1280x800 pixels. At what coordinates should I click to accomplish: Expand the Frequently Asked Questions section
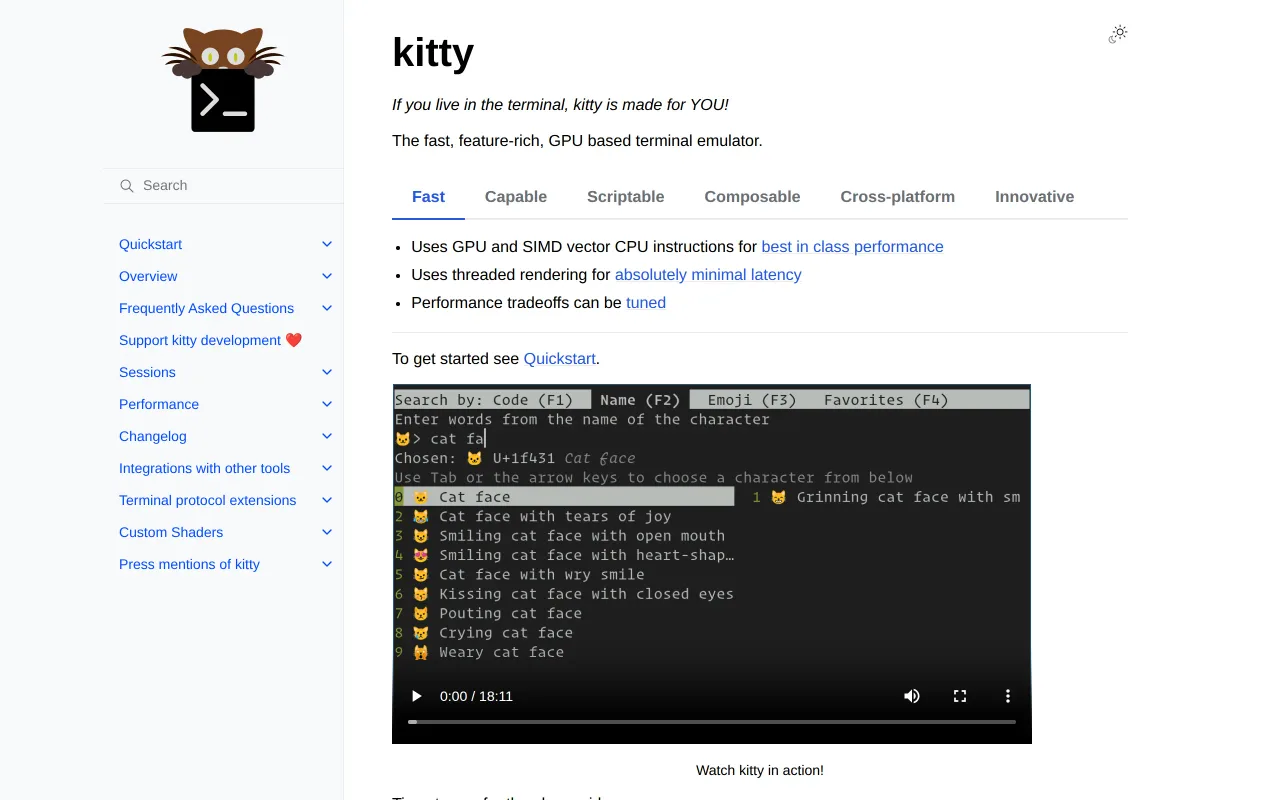(327, 308)
